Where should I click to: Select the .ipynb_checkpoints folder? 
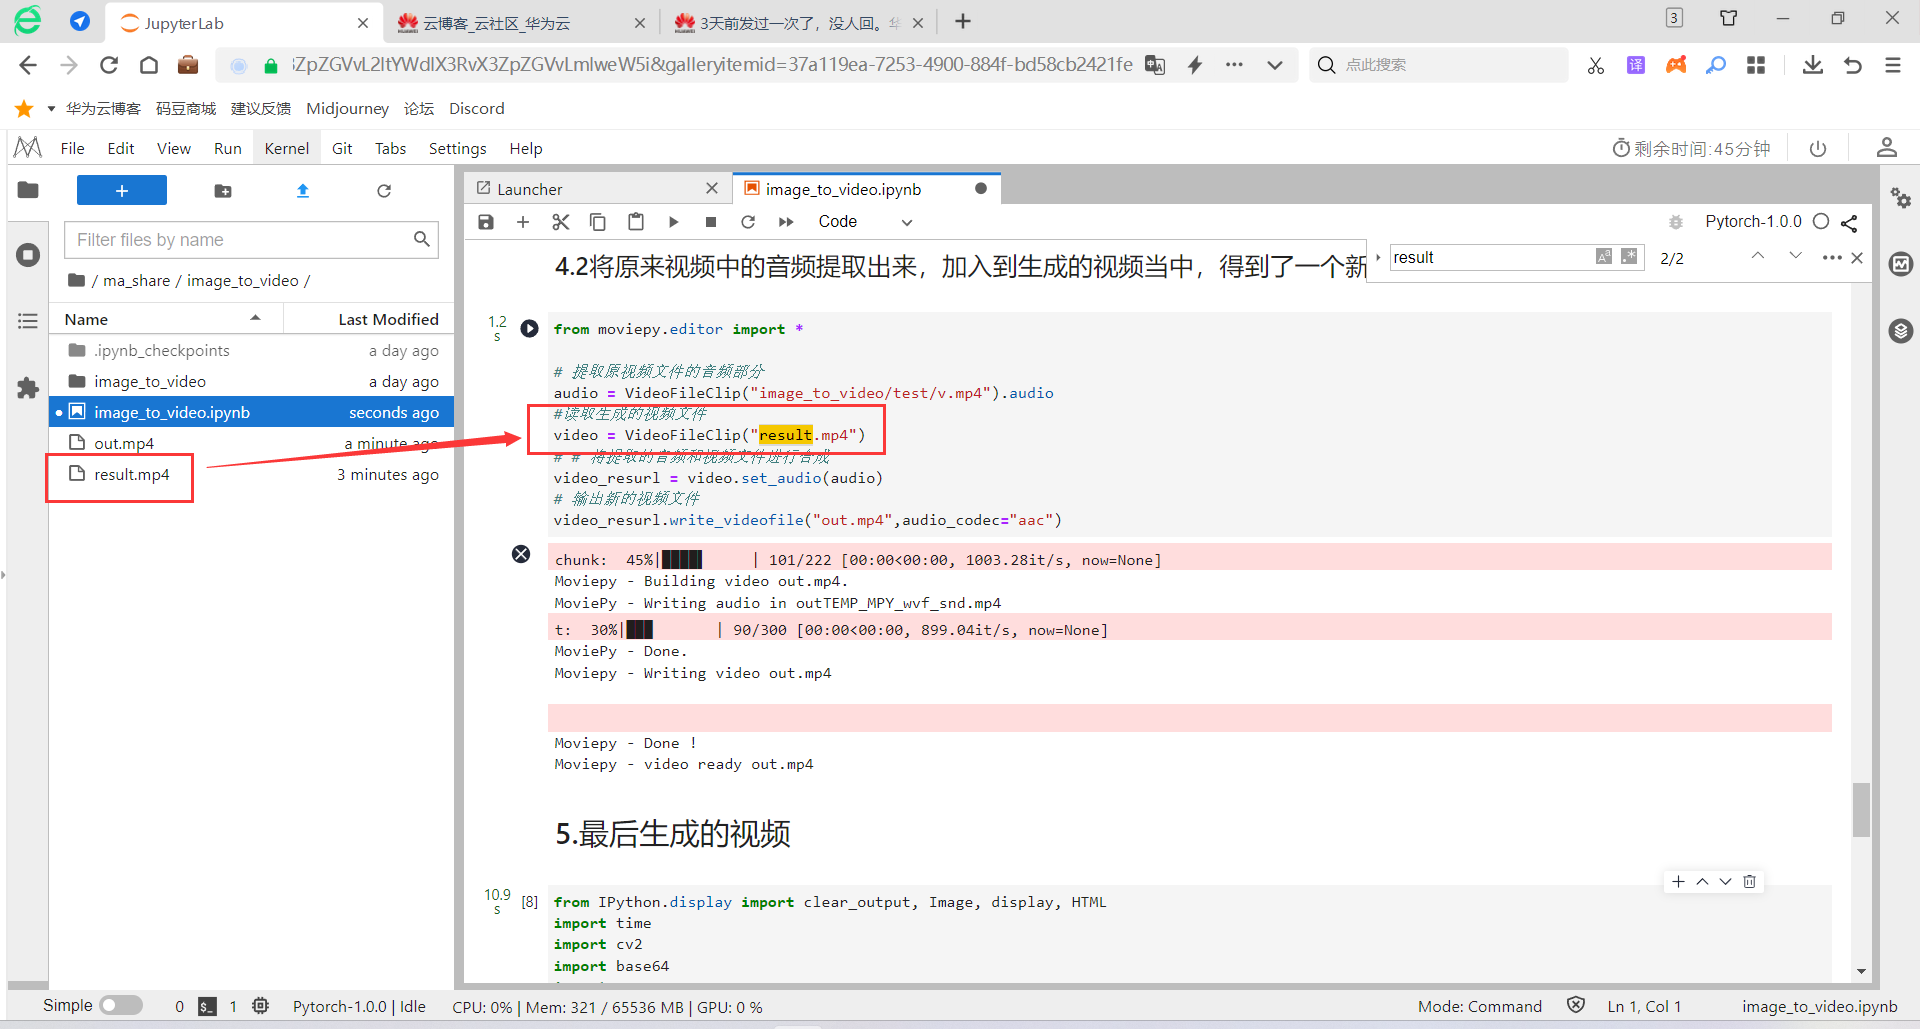pos(252,350)
